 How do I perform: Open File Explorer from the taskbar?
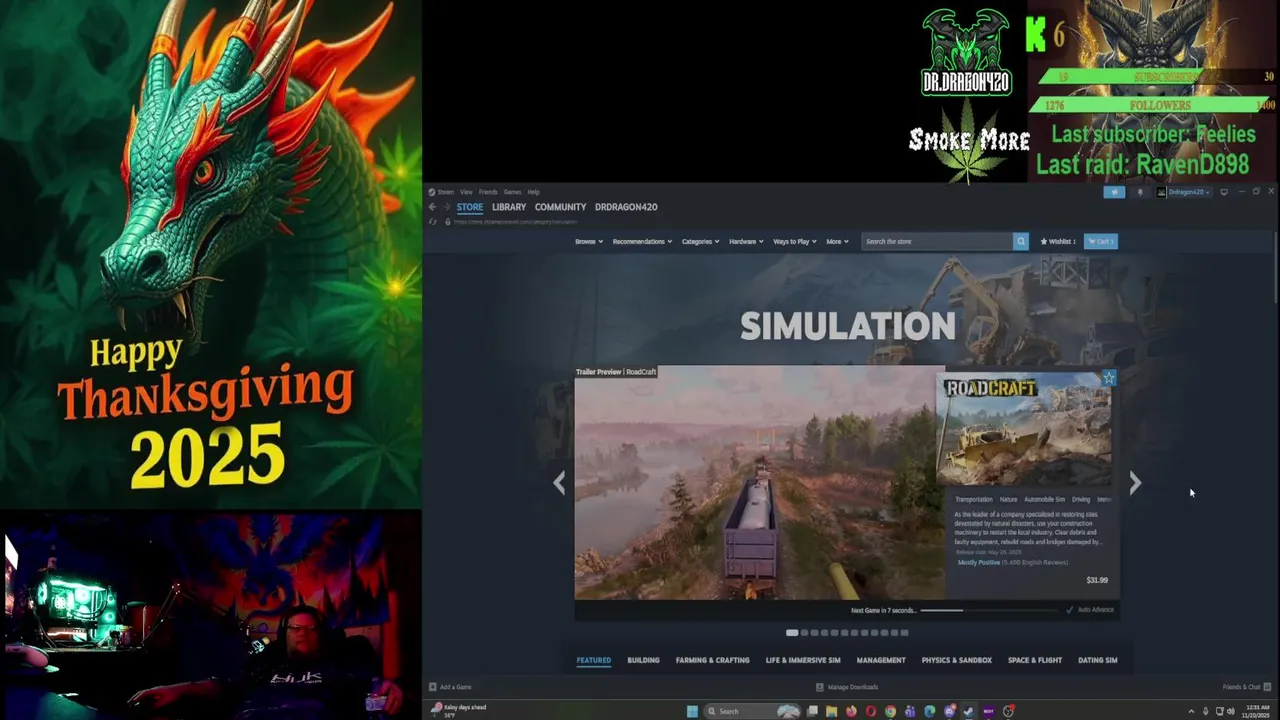(832, 711)
